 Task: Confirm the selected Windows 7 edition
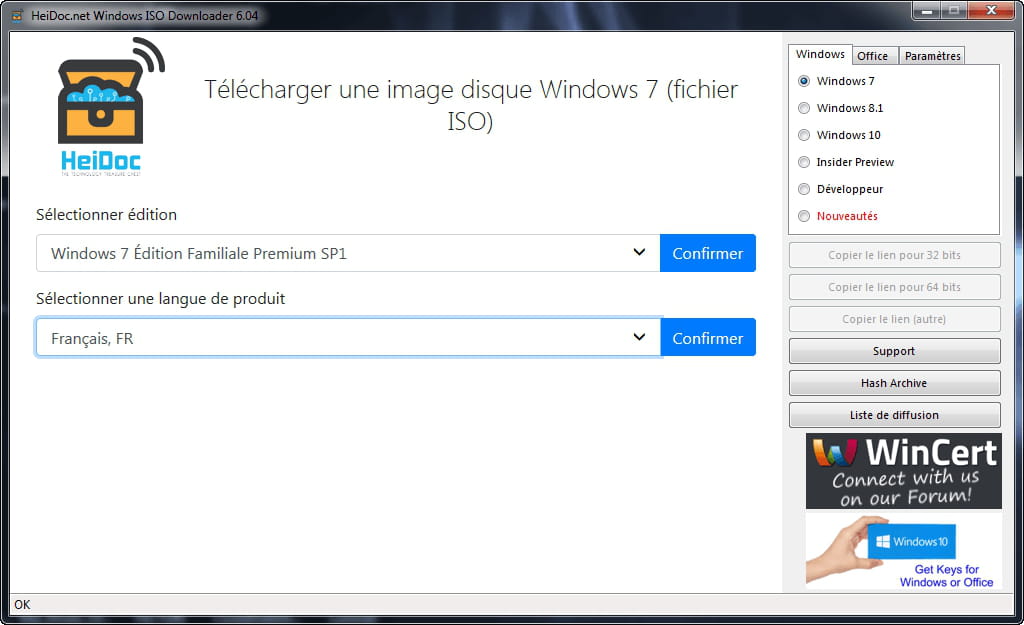click(x=708, y=253)
